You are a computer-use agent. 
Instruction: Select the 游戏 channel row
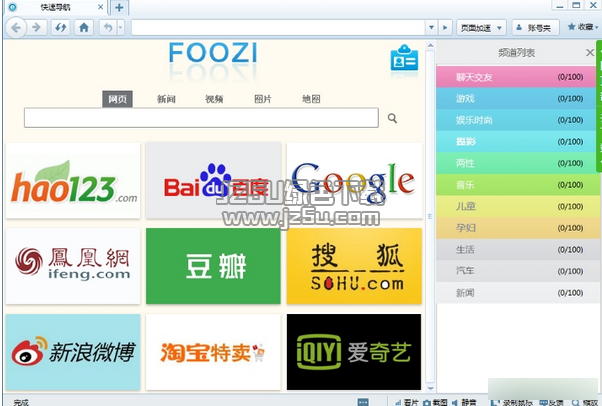516,98
